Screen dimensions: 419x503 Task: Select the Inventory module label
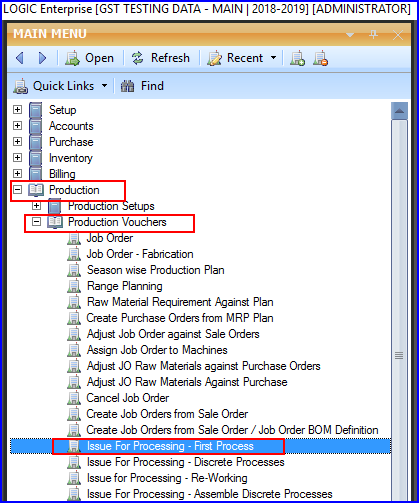[x=71, y=158]
